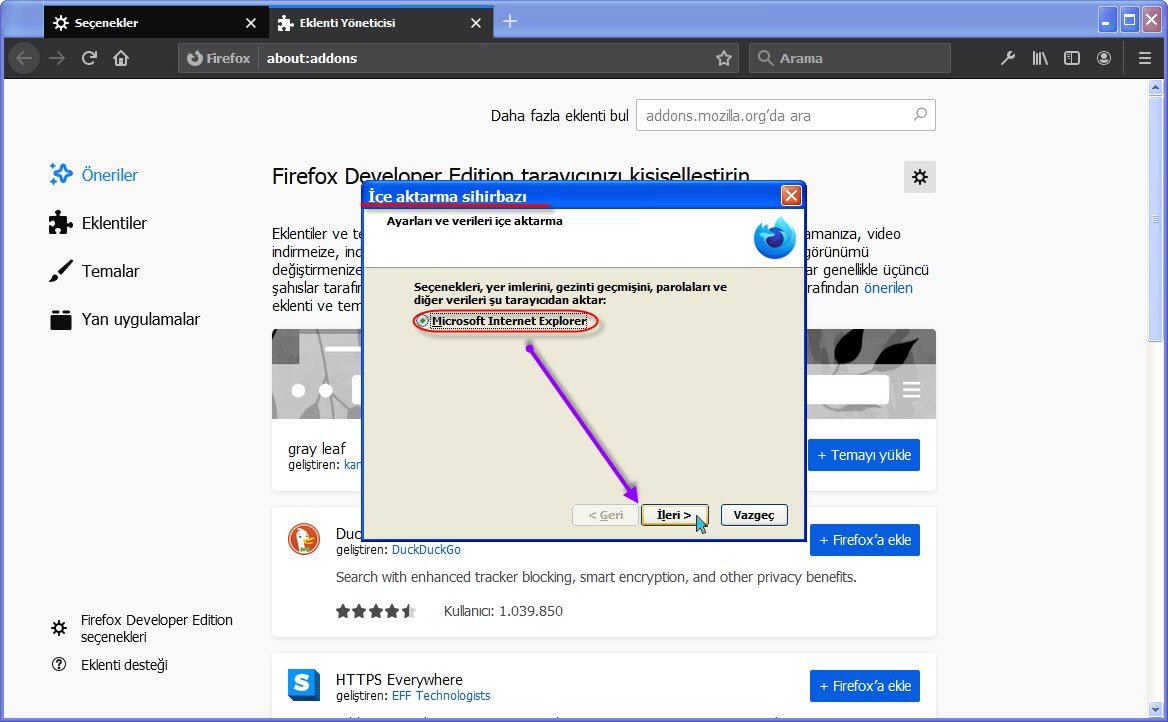Click the Arama search box
This screenshot has height=722, width=1168.
pos(850,58)
